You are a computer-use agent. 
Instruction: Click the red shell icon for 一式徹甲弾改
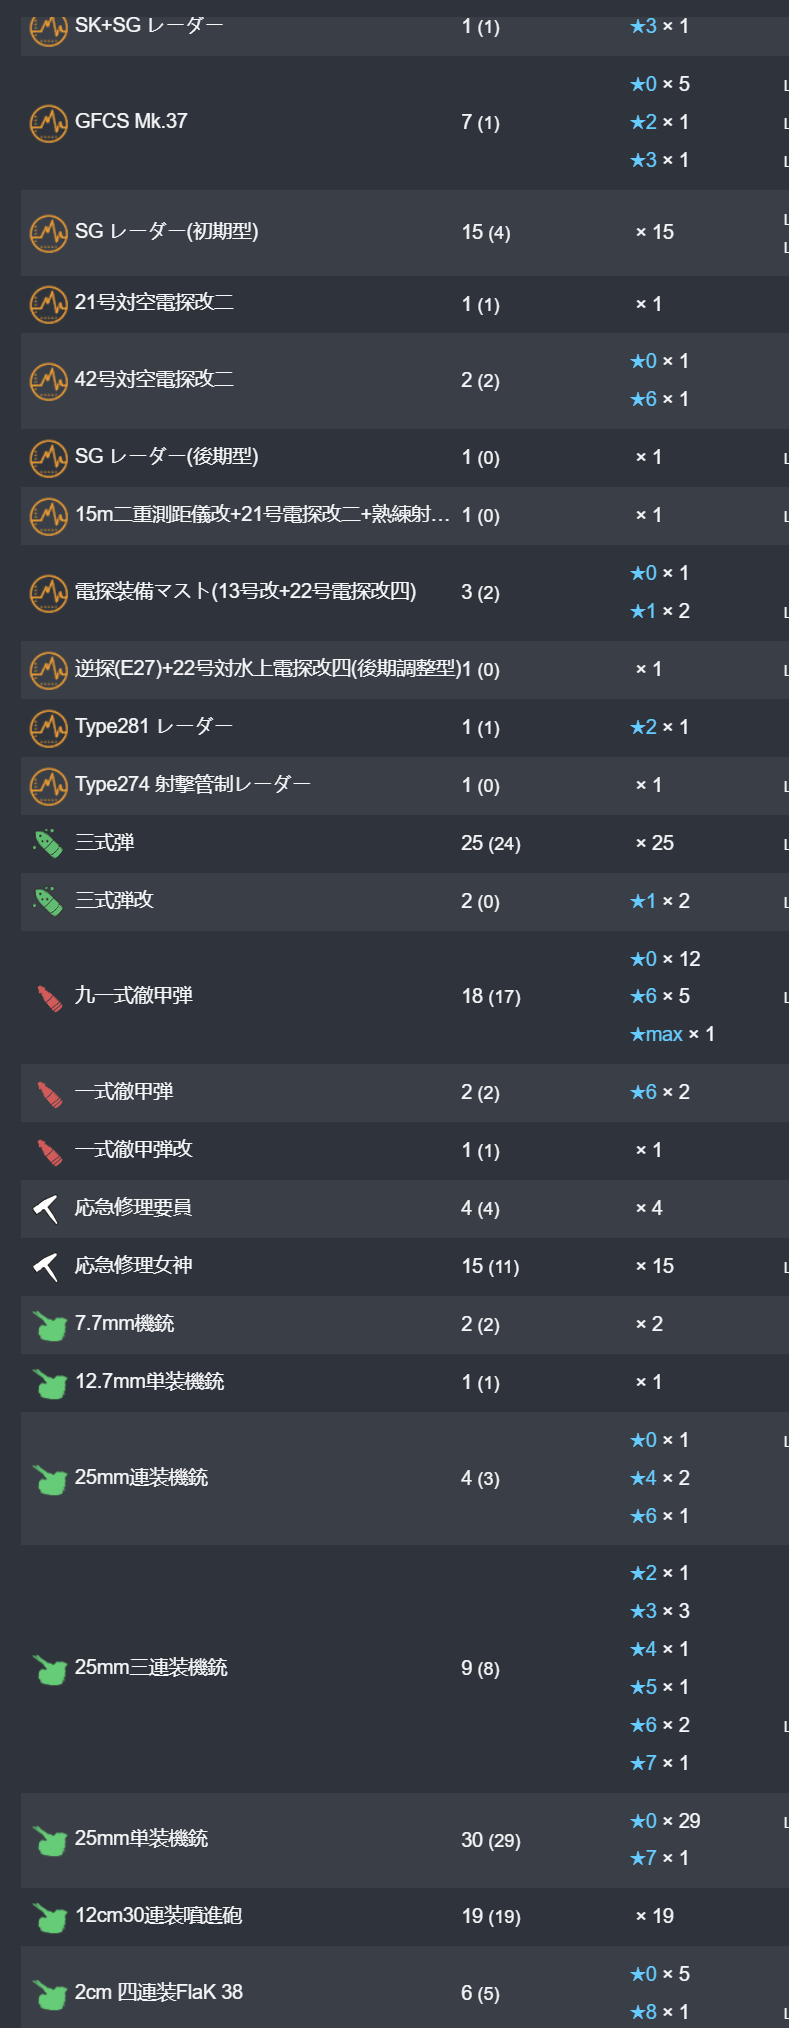coord(49,1151)
